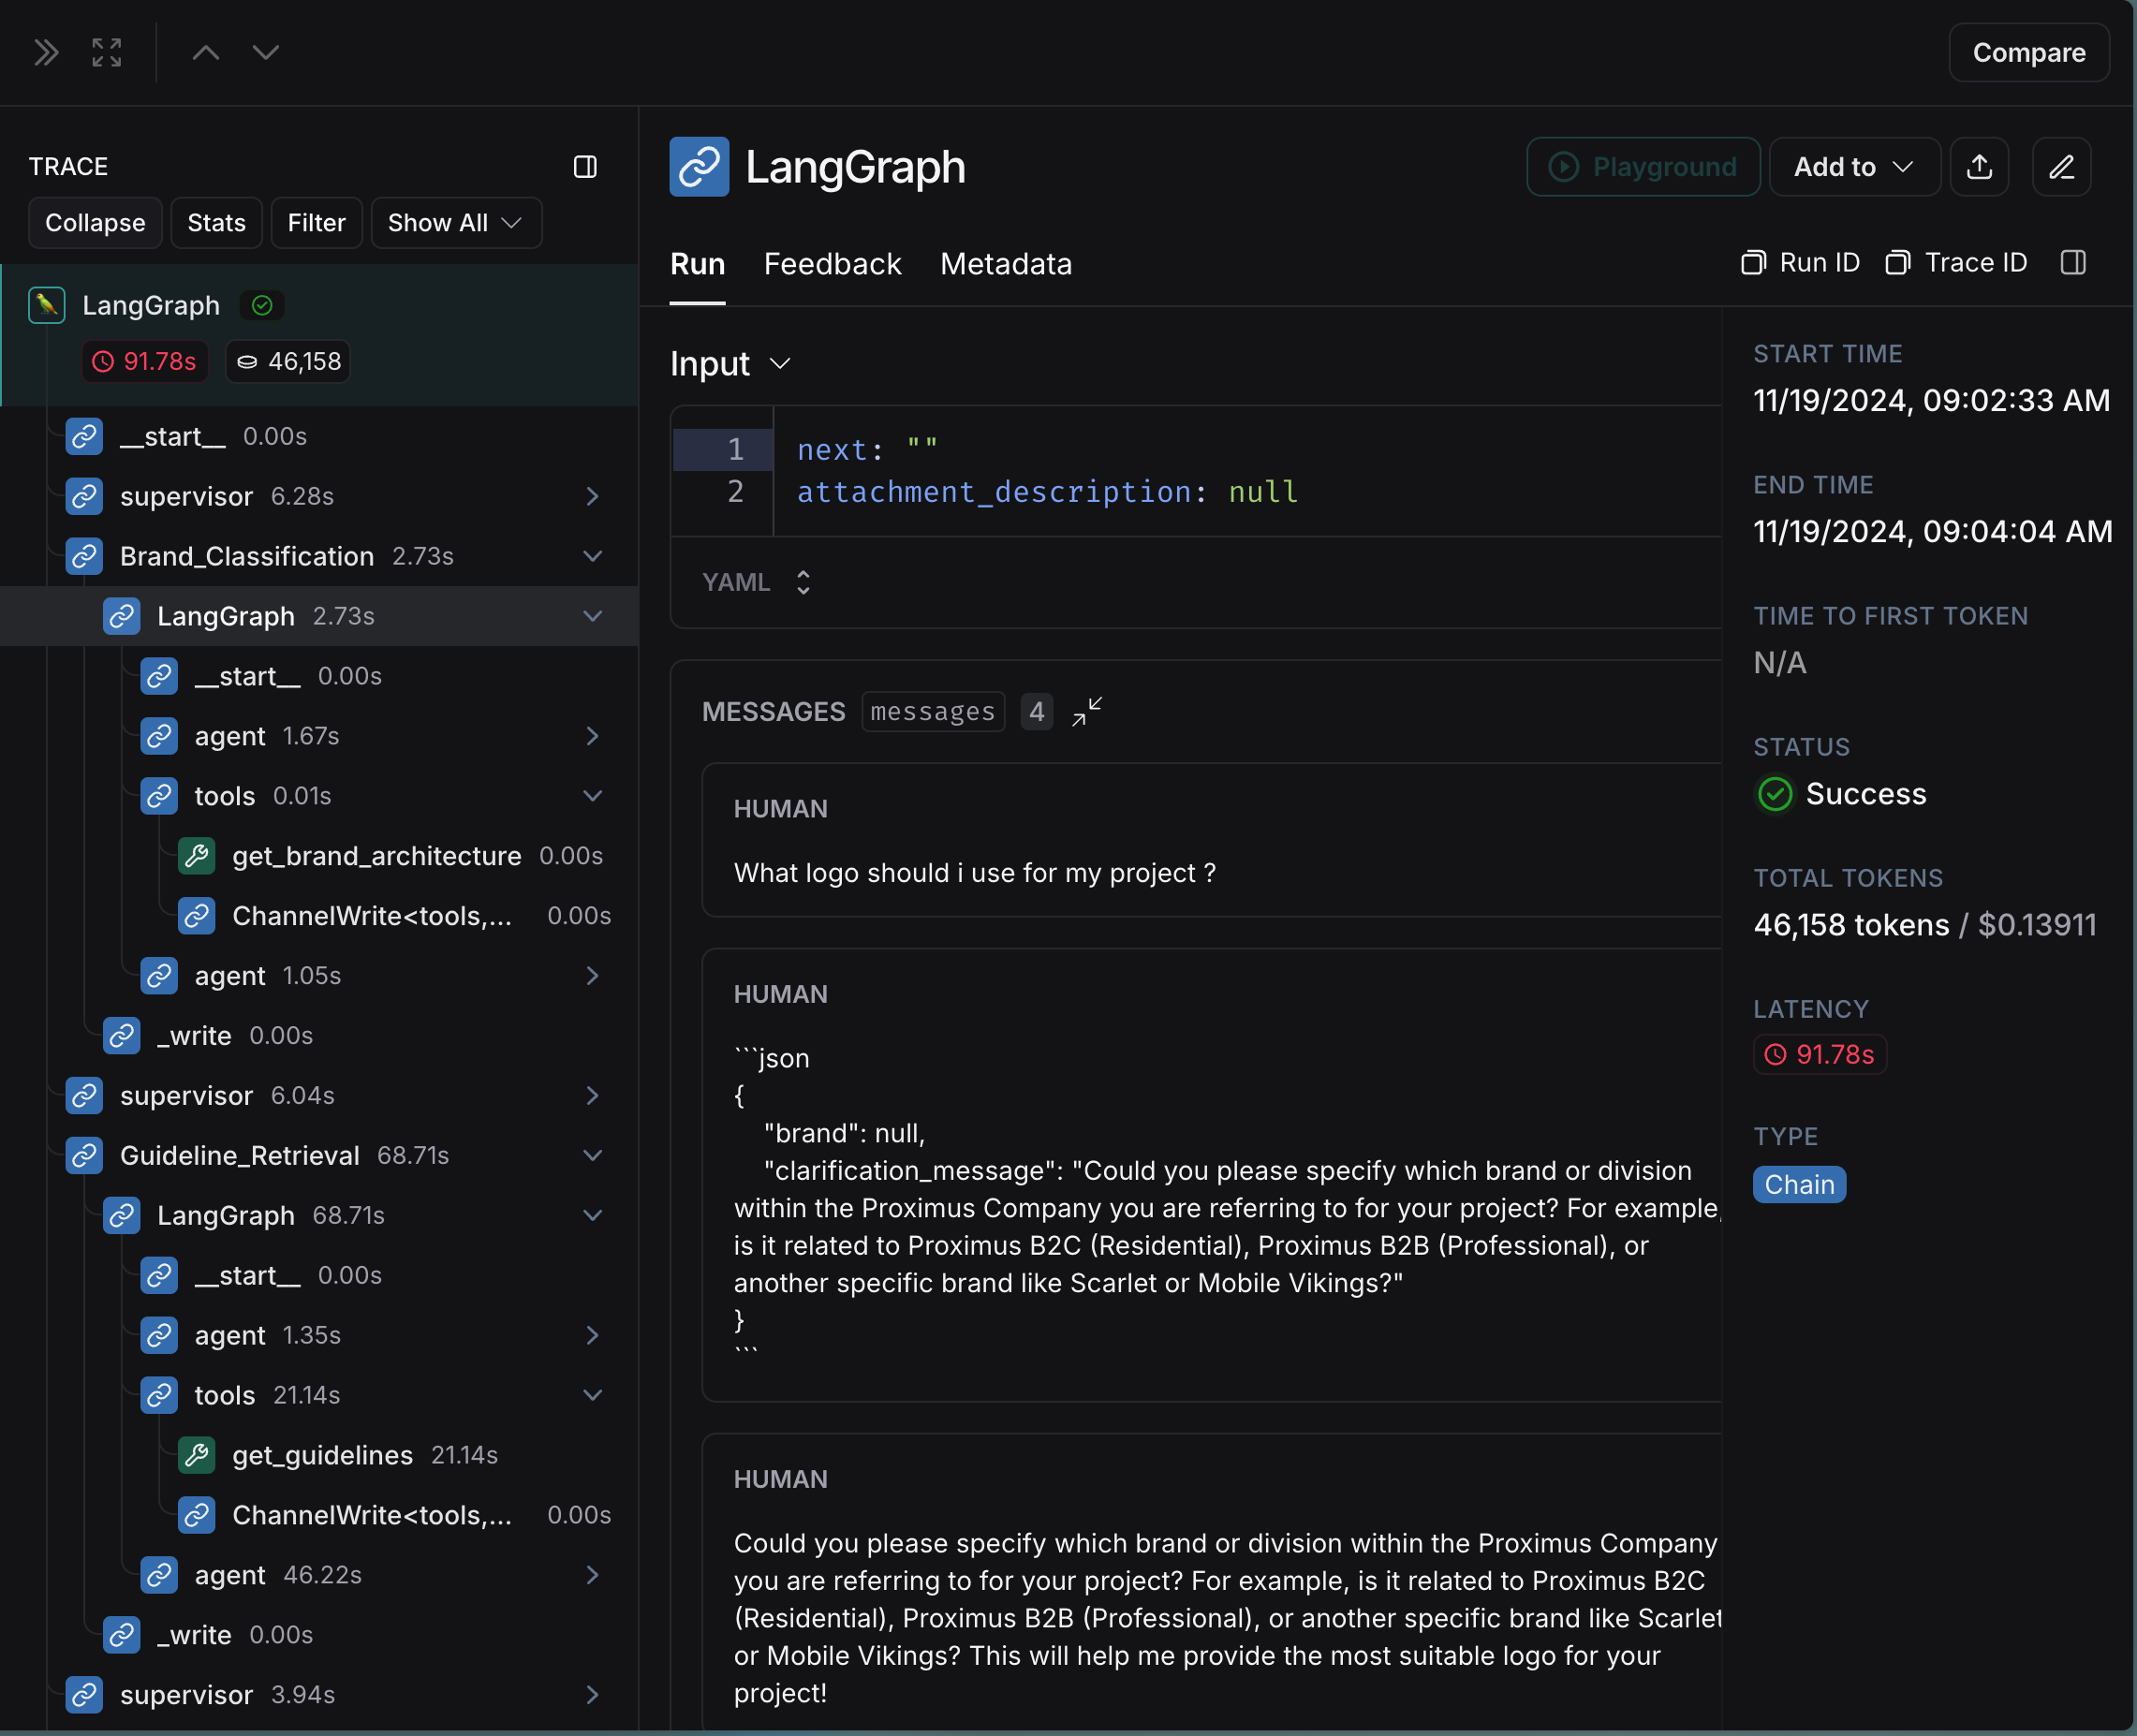This screenshot has width=2137, height=1736.
Task: Click the Filter button
Action: click(x=316, y=223)
